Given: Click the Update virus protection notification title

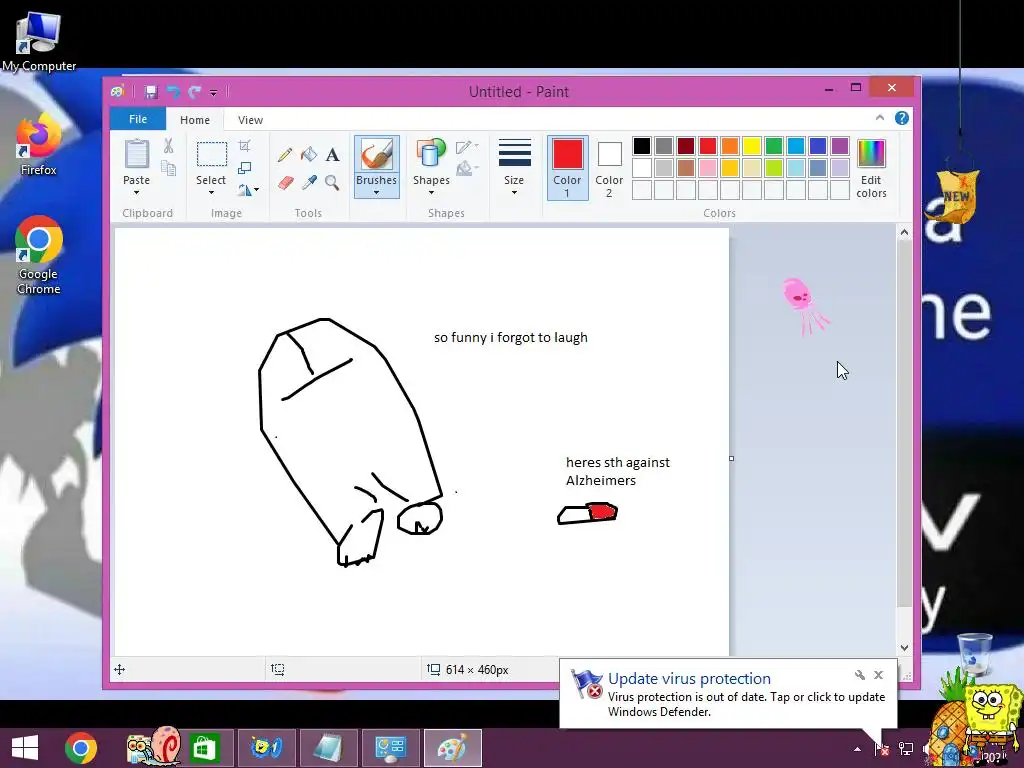Looking at the screenshot, I should tap(689, 679).
